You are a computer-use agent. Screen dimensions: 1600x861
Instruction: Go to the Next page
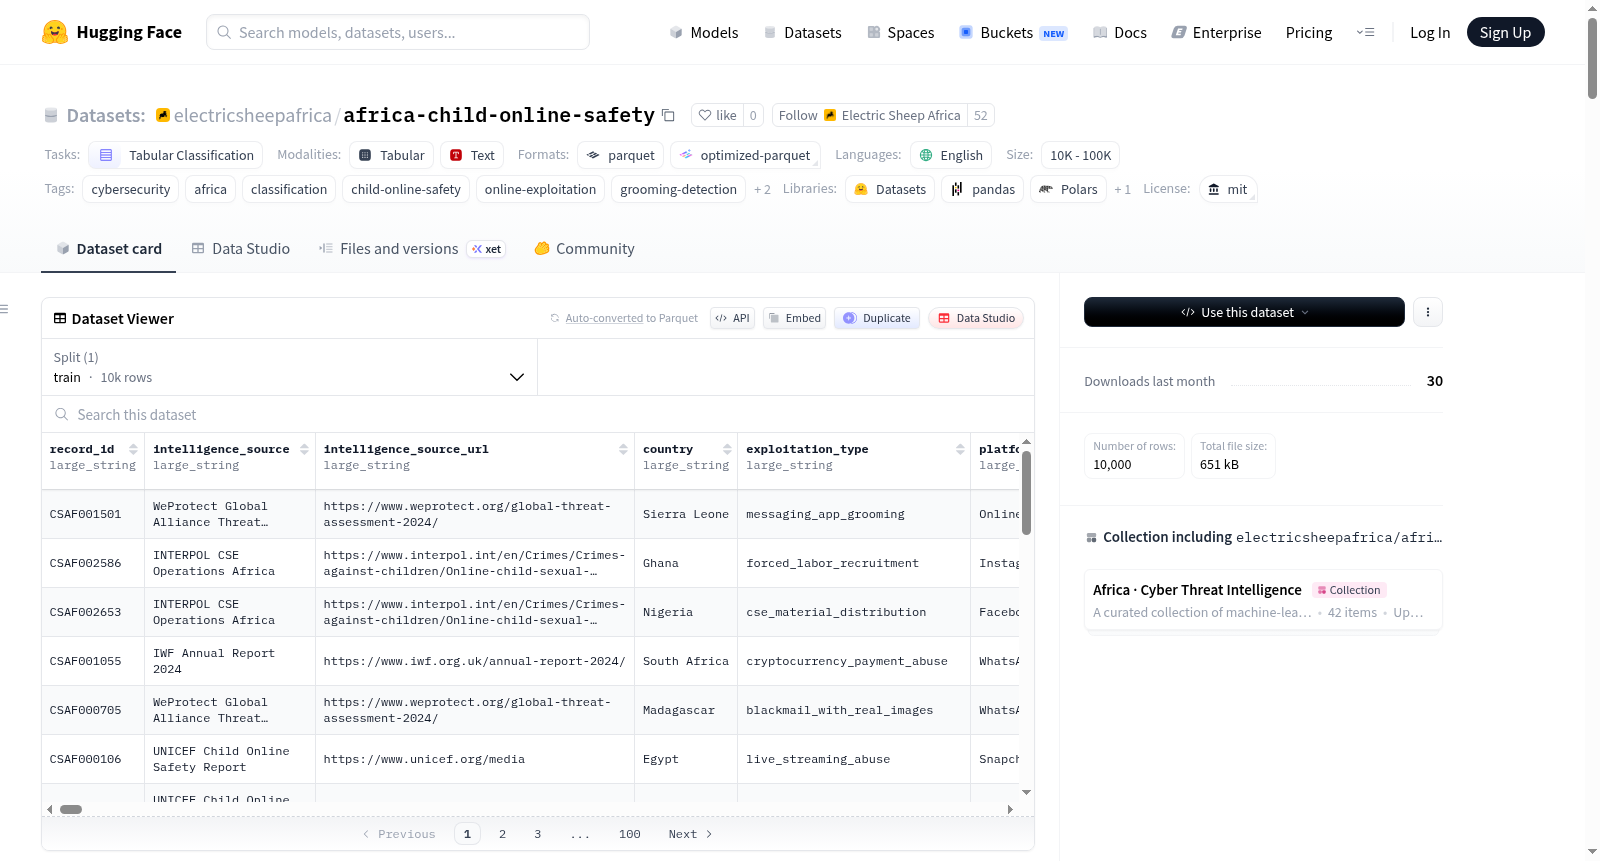coord(690,834)
